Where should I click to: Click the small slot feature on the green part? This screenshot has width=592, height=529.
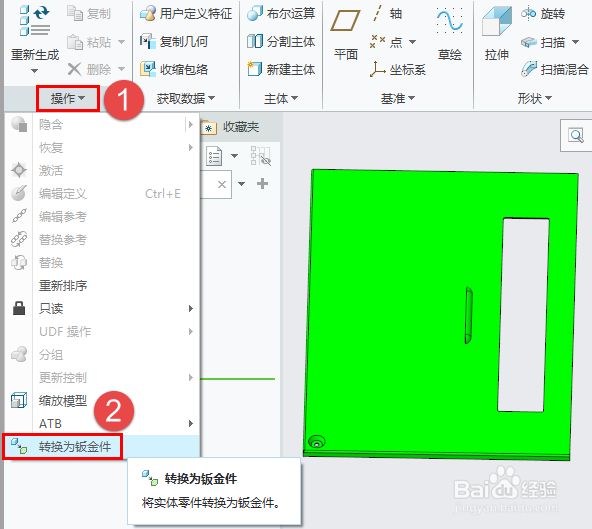click(469, 315)
